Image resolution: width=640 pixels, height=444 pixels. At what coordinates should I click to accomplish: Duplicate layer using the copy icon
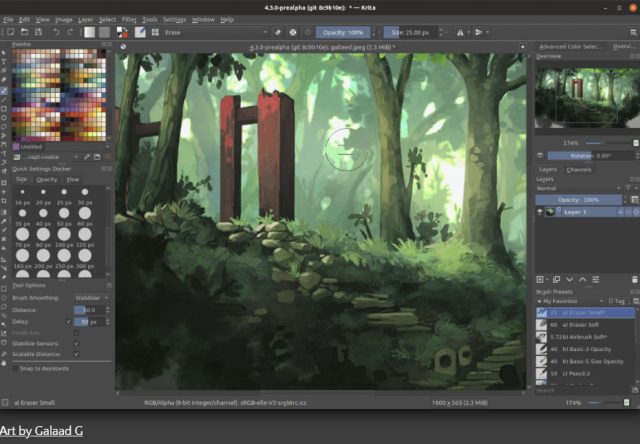coord(556,280)
